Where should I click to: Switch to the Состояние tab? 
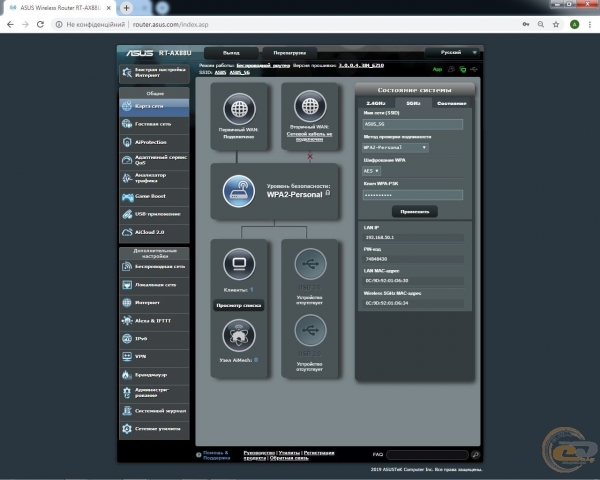(452, 103)
